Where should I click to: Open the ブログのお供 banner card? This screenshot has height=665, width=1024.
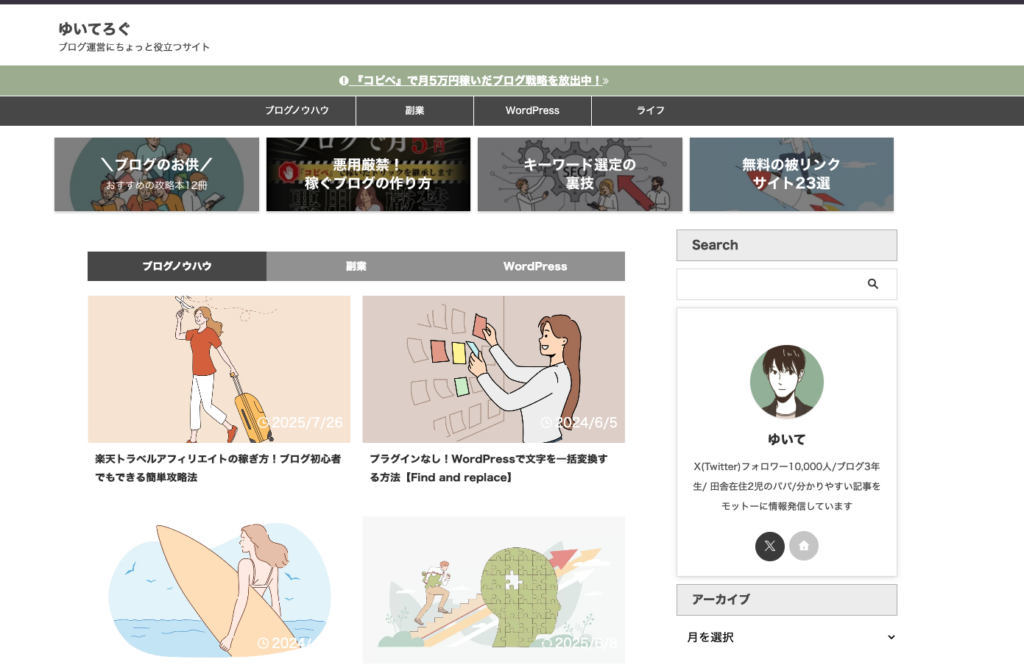tap(156, 174)
